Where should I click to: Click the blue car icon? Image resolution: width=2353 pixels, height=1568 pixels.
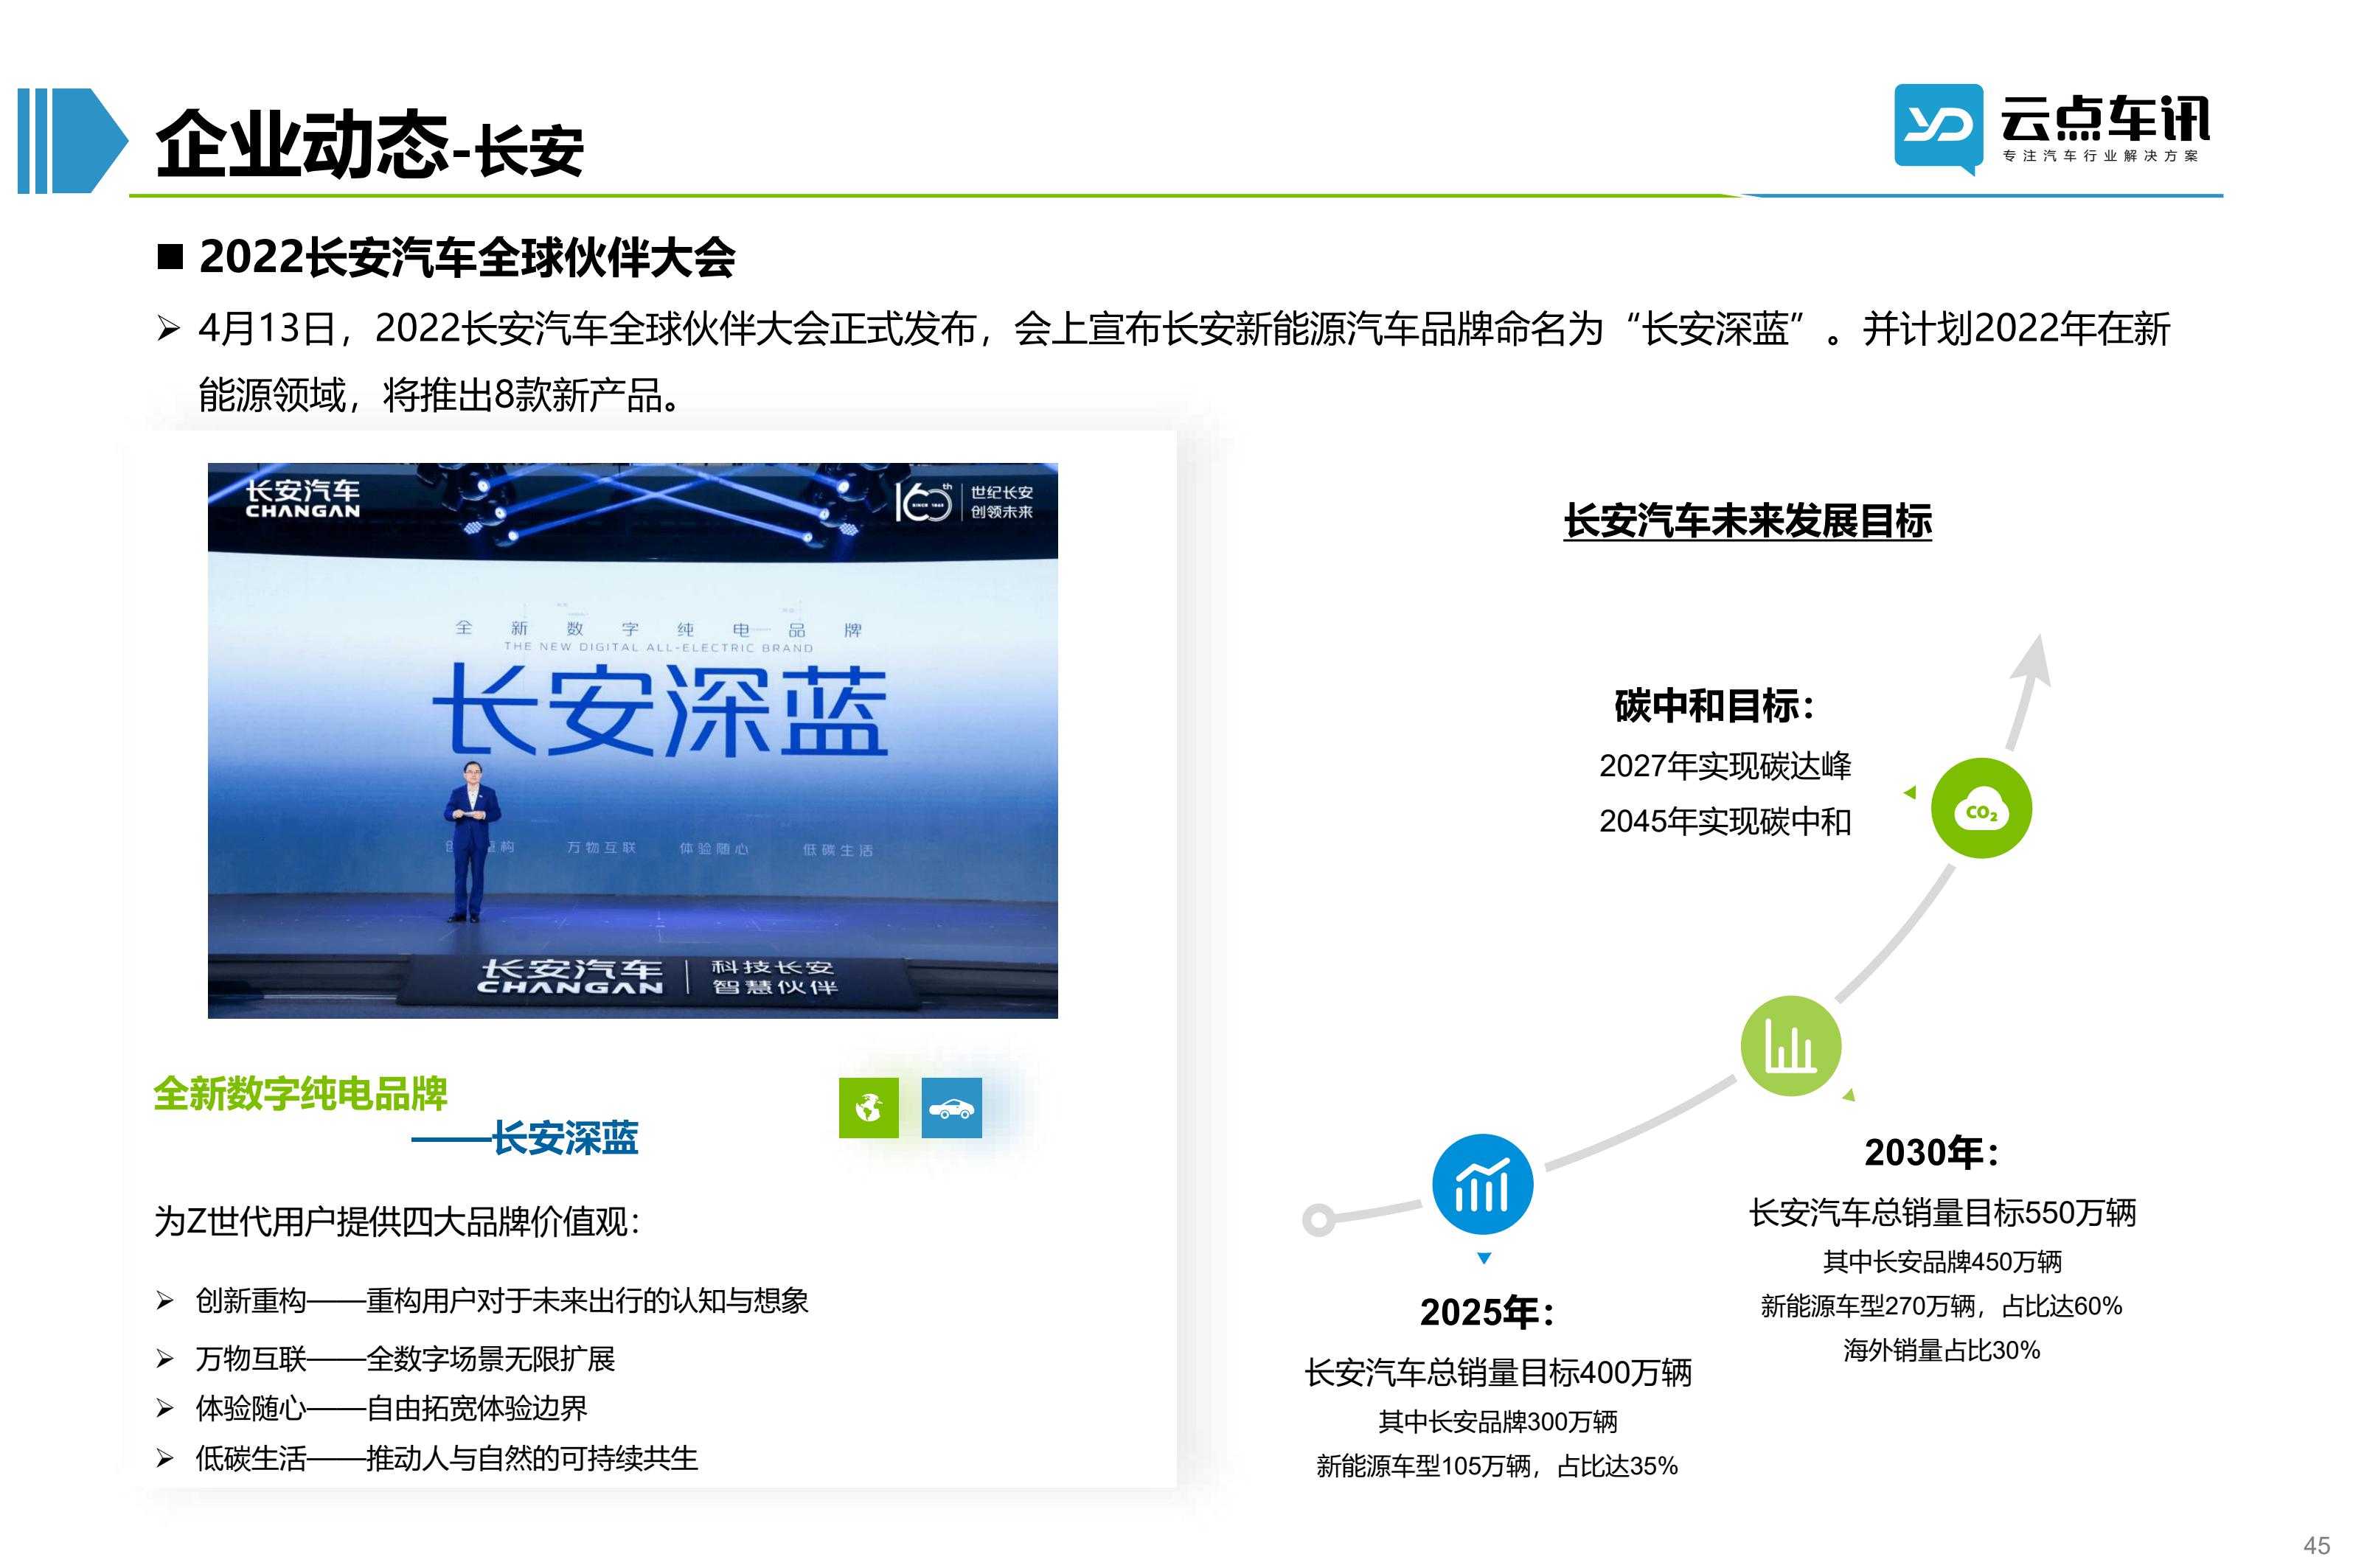pos(951,1107)
